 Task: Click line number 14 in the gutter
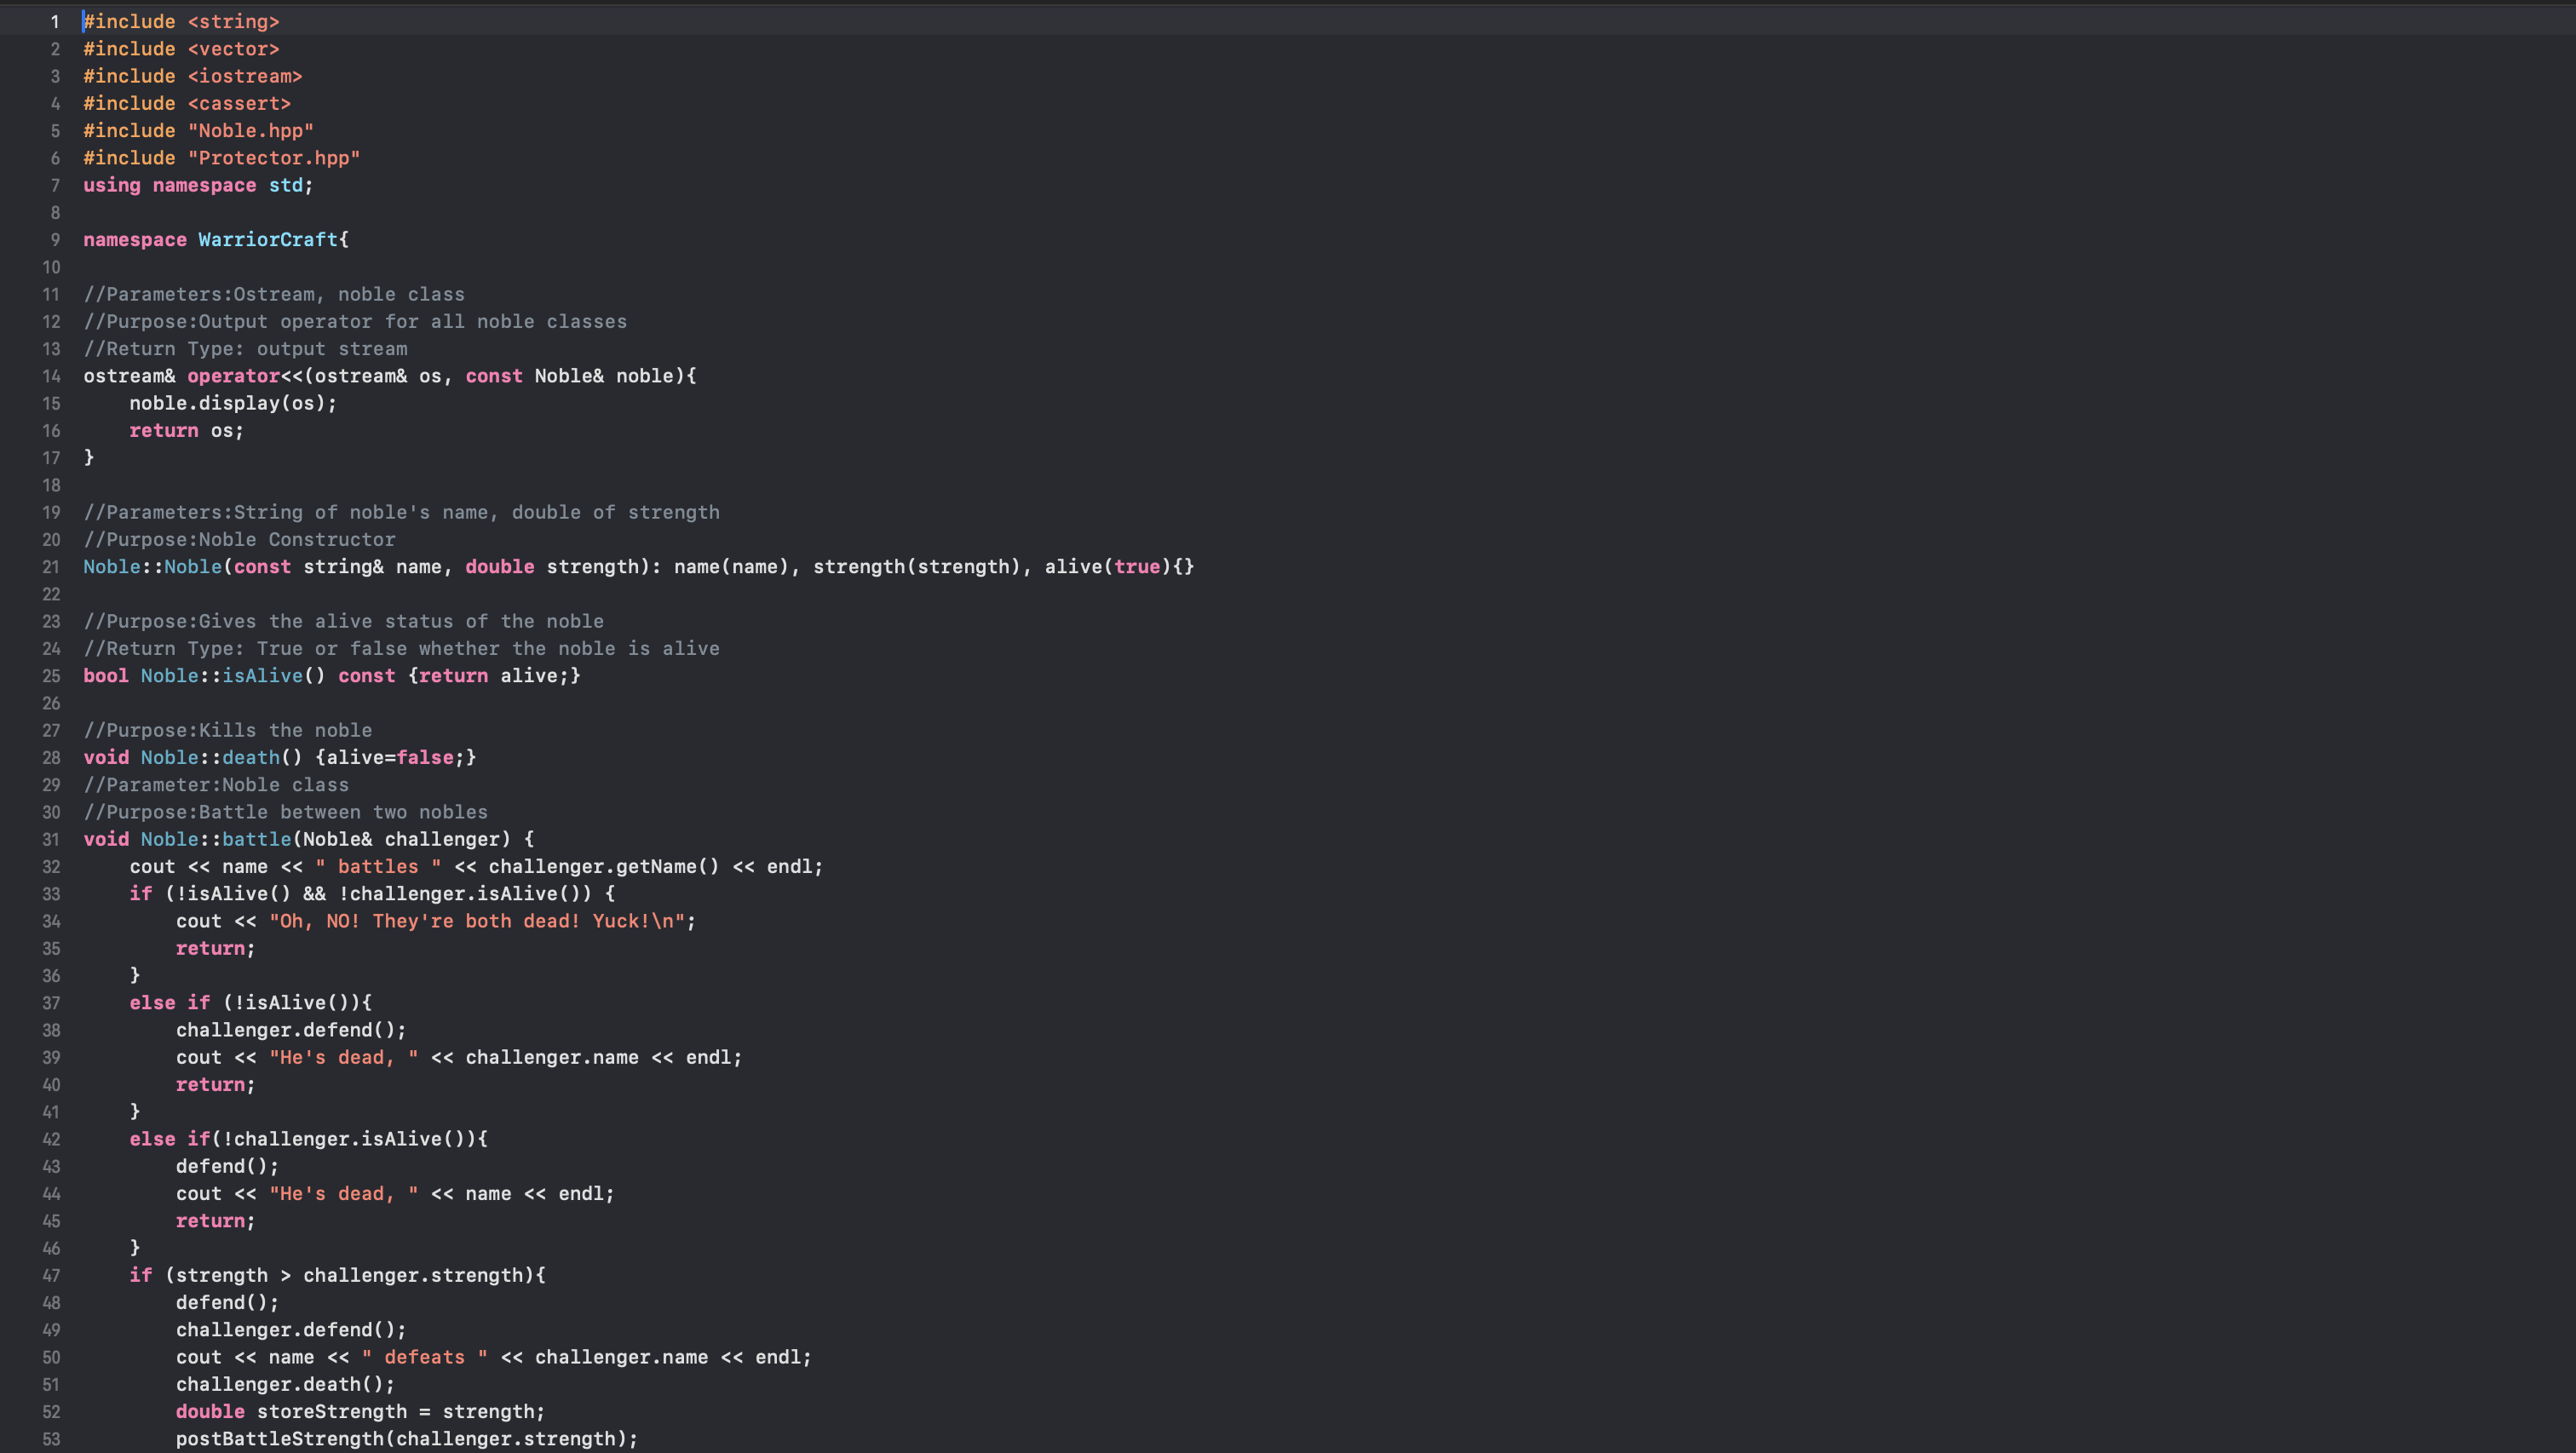(51, 376)
